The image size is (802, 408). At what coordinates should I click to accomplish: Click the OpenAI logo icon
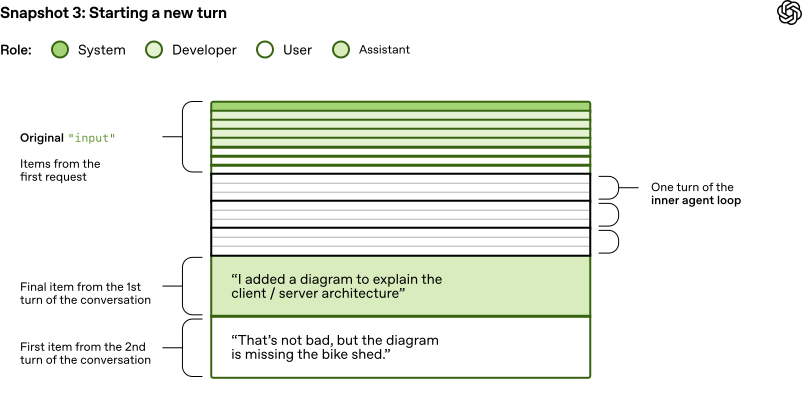(x=787, y=13)
